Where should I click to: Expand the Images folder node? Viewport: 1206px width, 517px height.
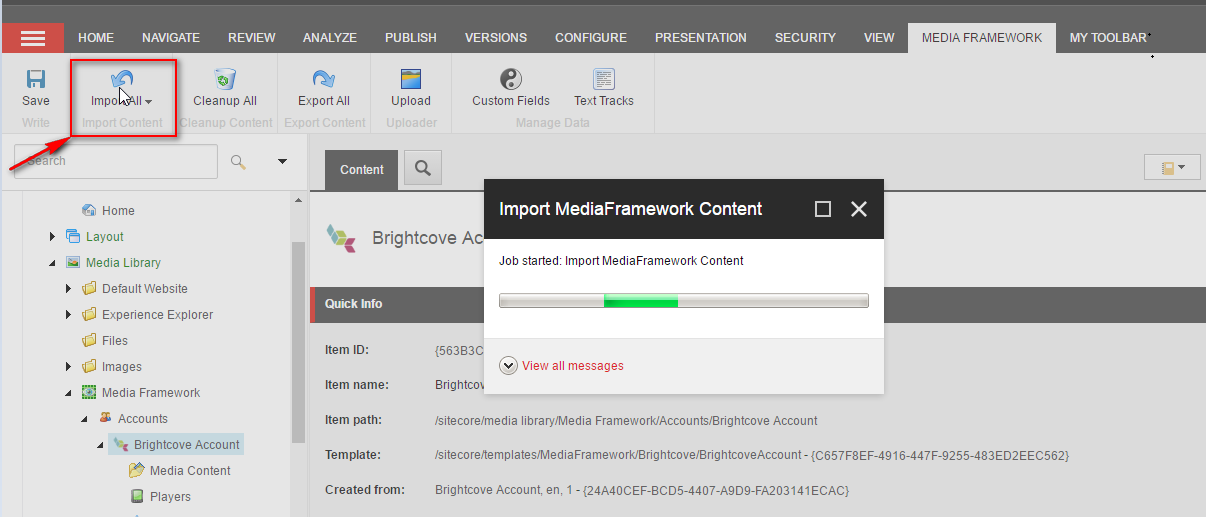coord(69,367)
